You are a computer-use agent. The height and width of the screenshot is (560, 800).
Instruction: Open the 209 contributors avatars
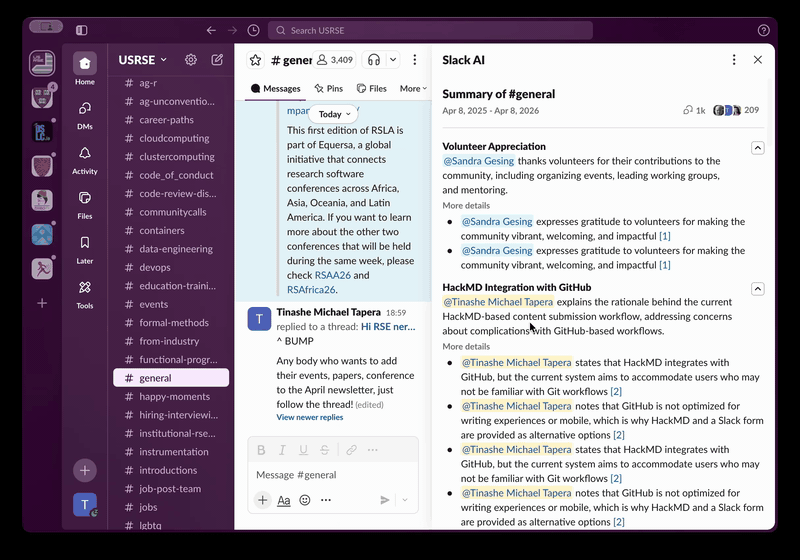(736, 110)
